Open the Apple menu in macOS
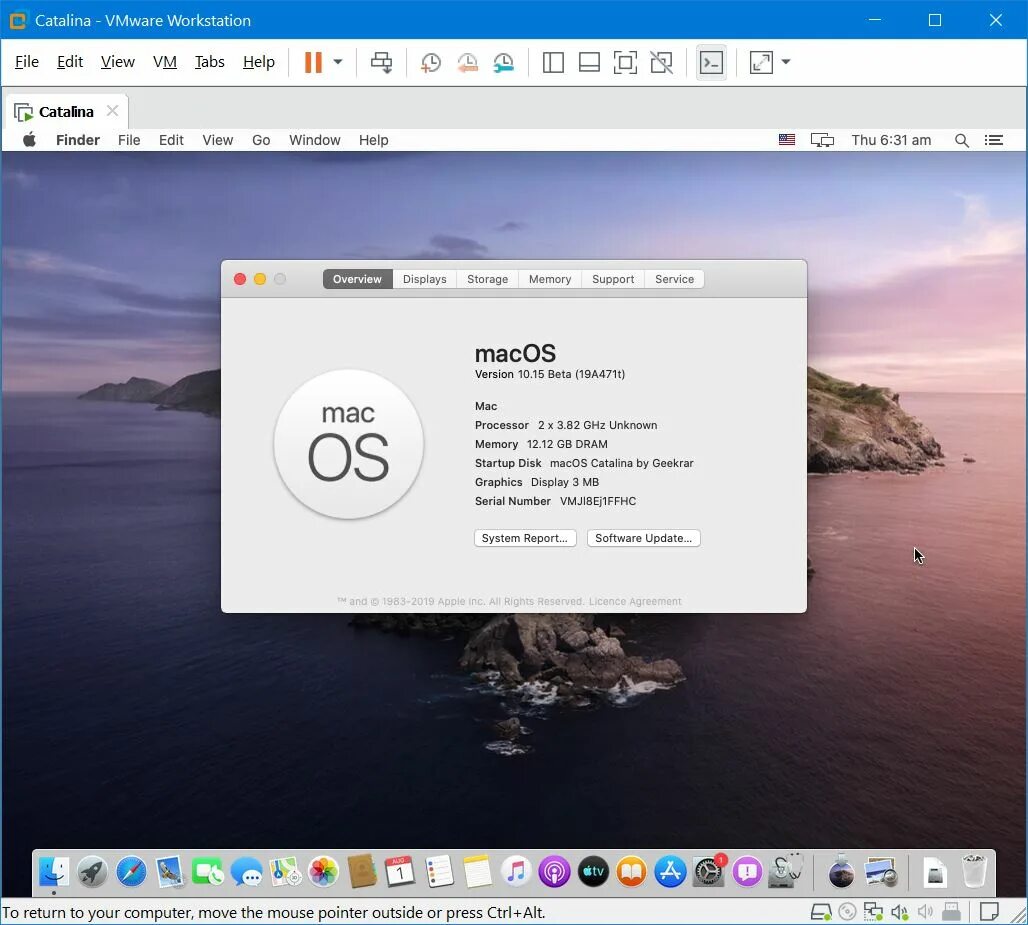 (30, 140)
